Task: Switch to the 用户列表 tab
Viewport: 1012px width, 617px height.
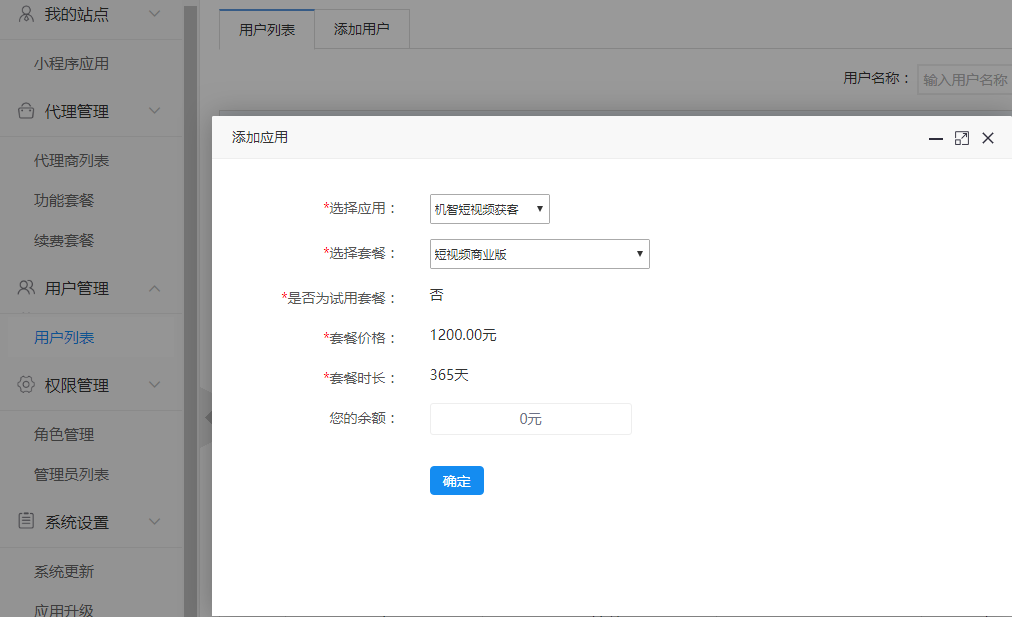Action: [x=267, y=30]
